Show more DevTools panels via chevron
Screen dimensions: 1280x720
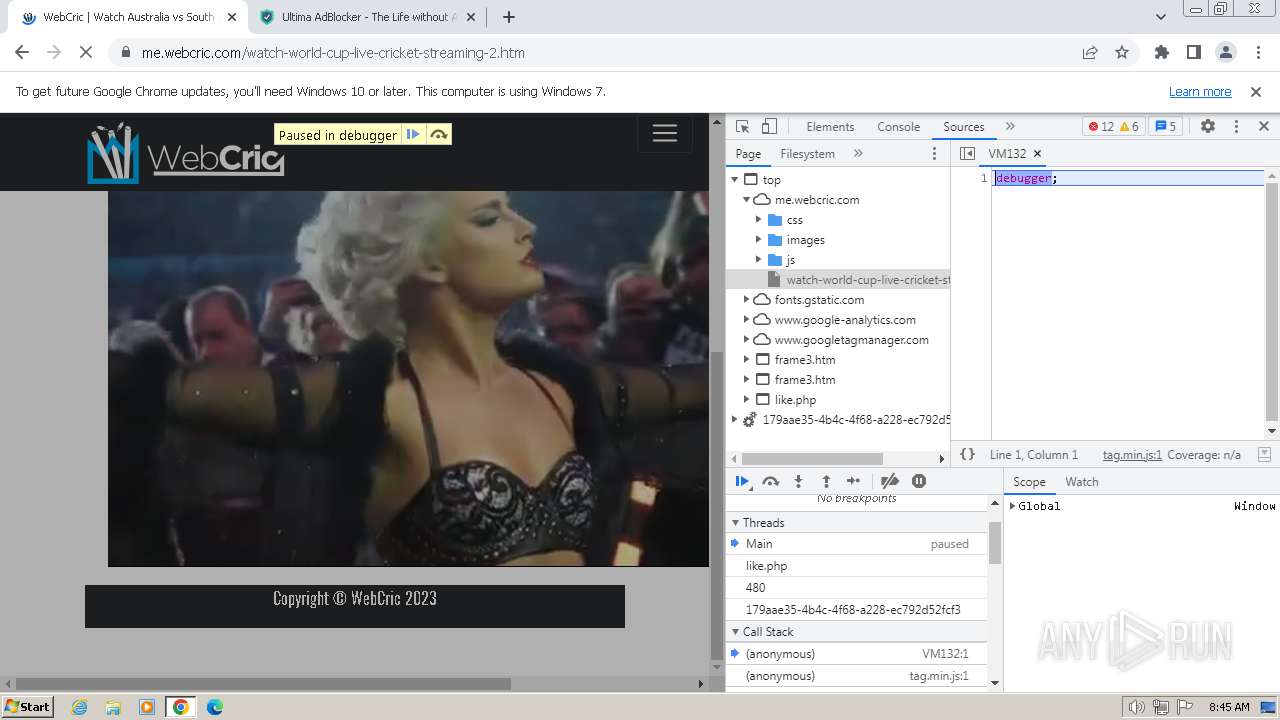[1010, 127]
